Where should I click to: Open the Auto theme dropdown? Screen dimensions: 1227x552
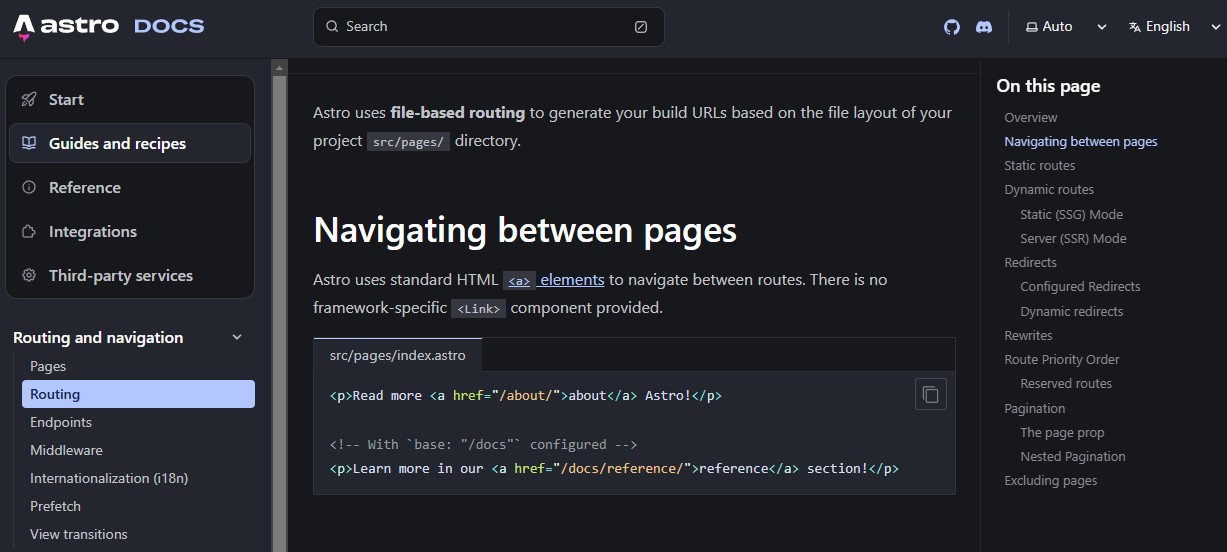pyautogui.click(x=1066, y=27)
